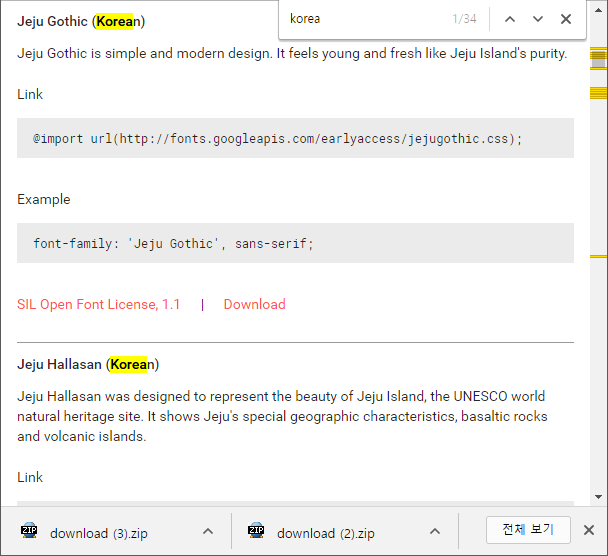Image resolution: width=608 pixels, height=556 pixels.
Task: Click the scrollbar up arrow
Action: click(598, 10)
